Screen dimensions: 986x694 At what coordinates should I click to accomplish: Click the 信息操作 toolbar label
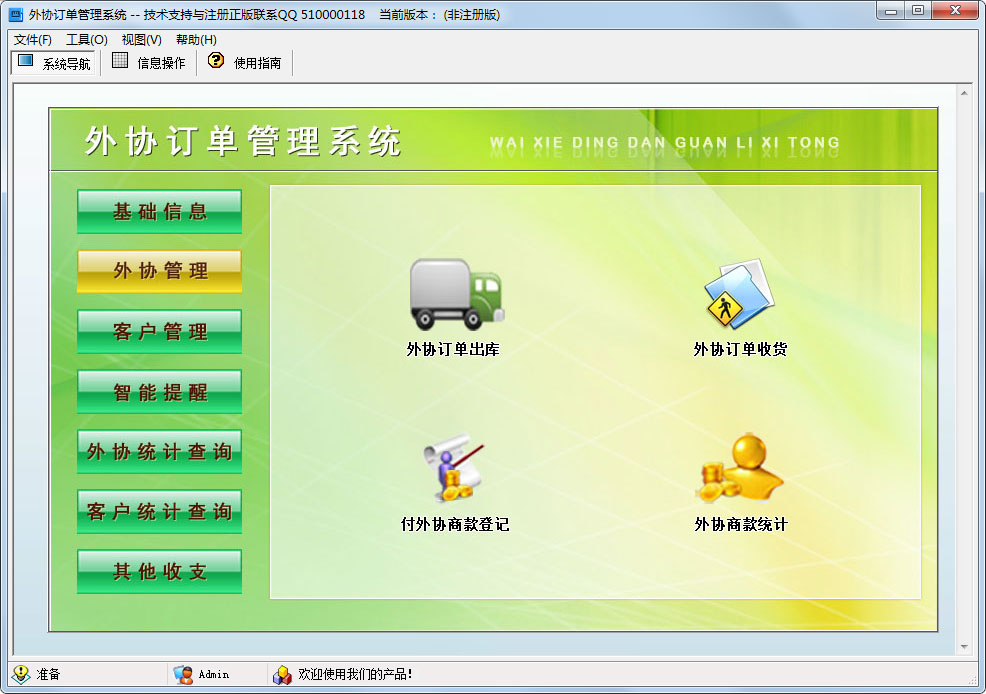pyautogui.click(x=161, y=63)
